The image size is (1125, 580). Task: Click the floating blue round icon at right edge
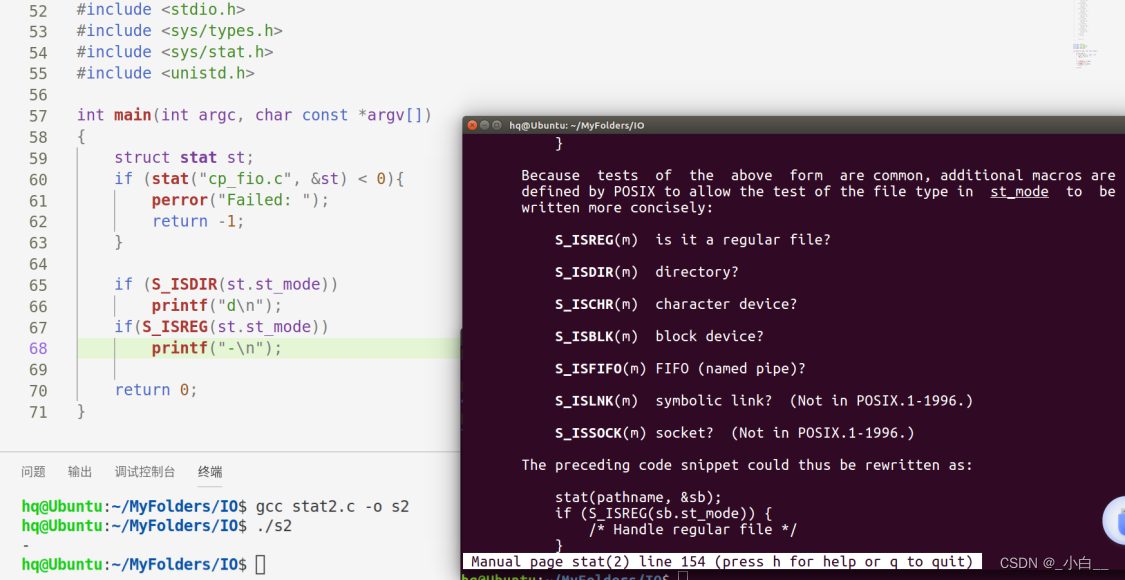[1116, 520]
